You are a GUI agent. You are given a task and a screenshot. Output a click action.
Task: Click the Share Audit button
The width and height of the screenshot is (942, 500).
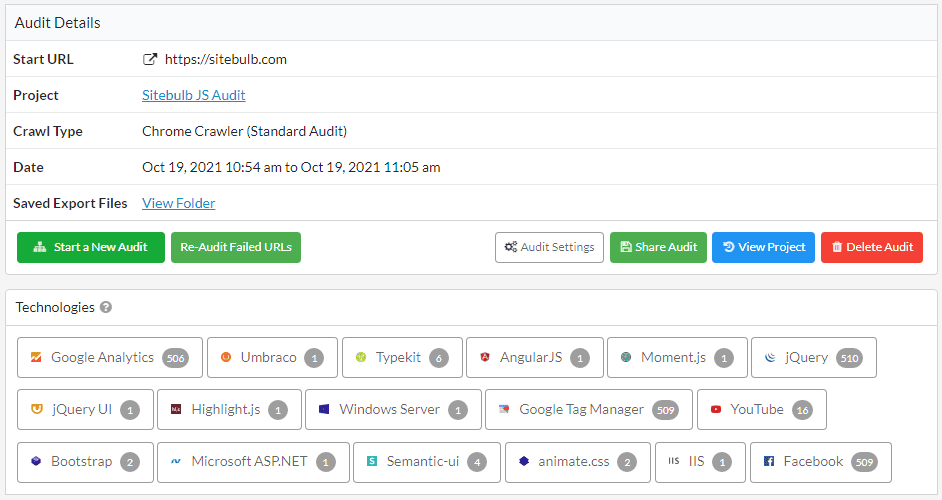click(x=658, y=247)
